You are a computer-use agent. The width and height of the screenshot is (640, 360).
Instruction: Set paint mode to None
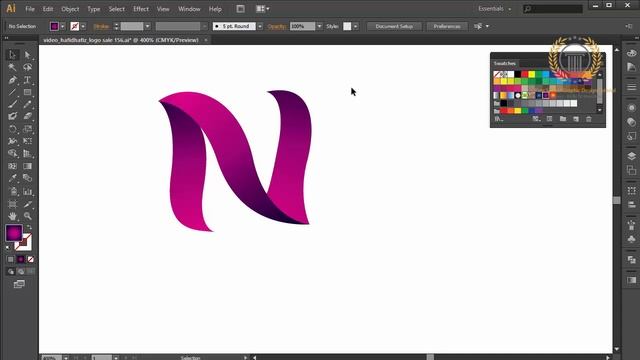pyautogui.click(x=31, y=259)
